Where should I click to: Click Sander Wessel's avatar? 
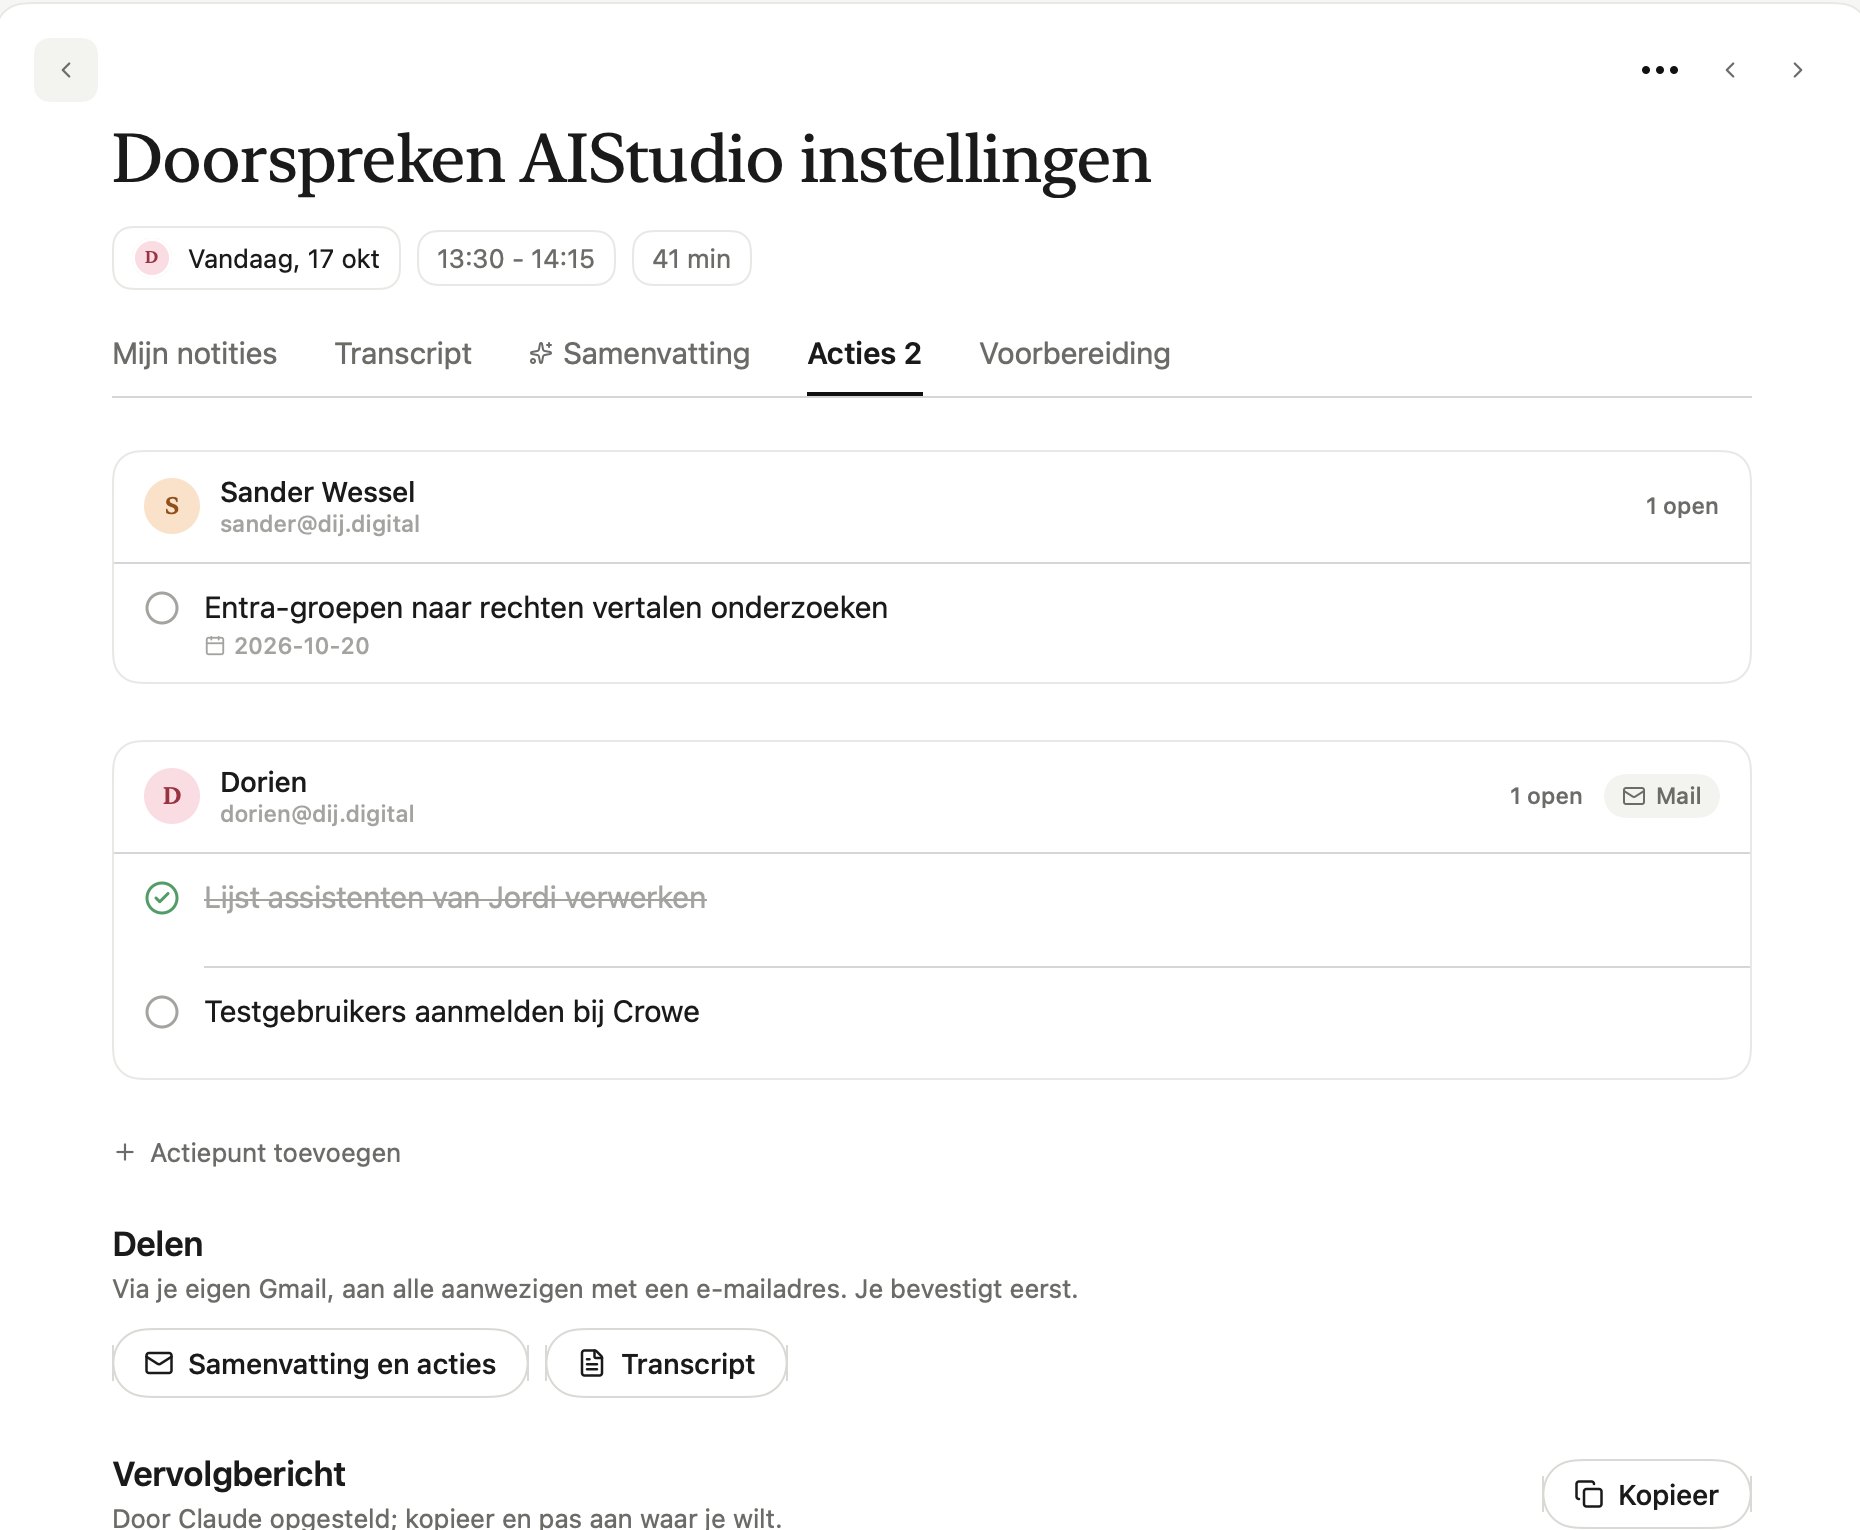pyautogui.click(x=172, y=506)
